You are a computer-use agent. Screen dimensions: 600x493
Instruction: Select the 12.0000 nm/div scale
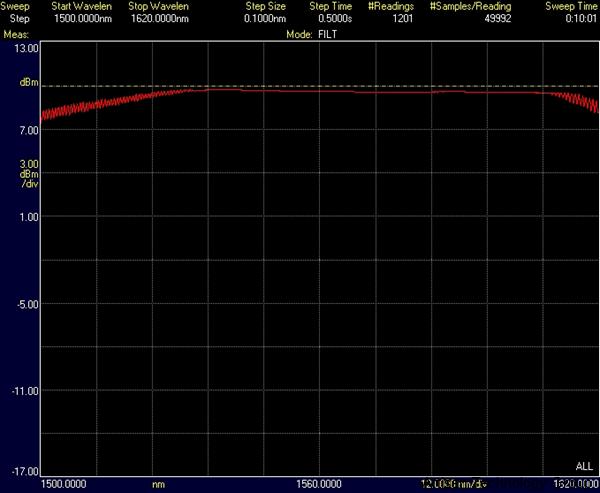click(x=454, y=484)
